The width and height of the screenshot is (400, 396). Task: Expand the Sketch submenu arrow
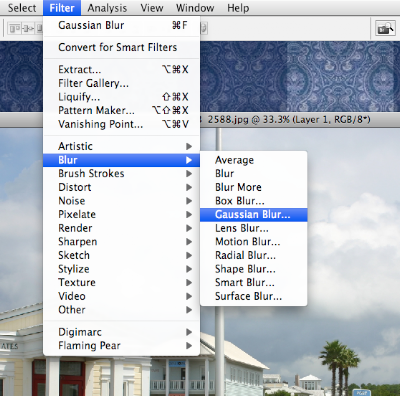tap(189, 255)
